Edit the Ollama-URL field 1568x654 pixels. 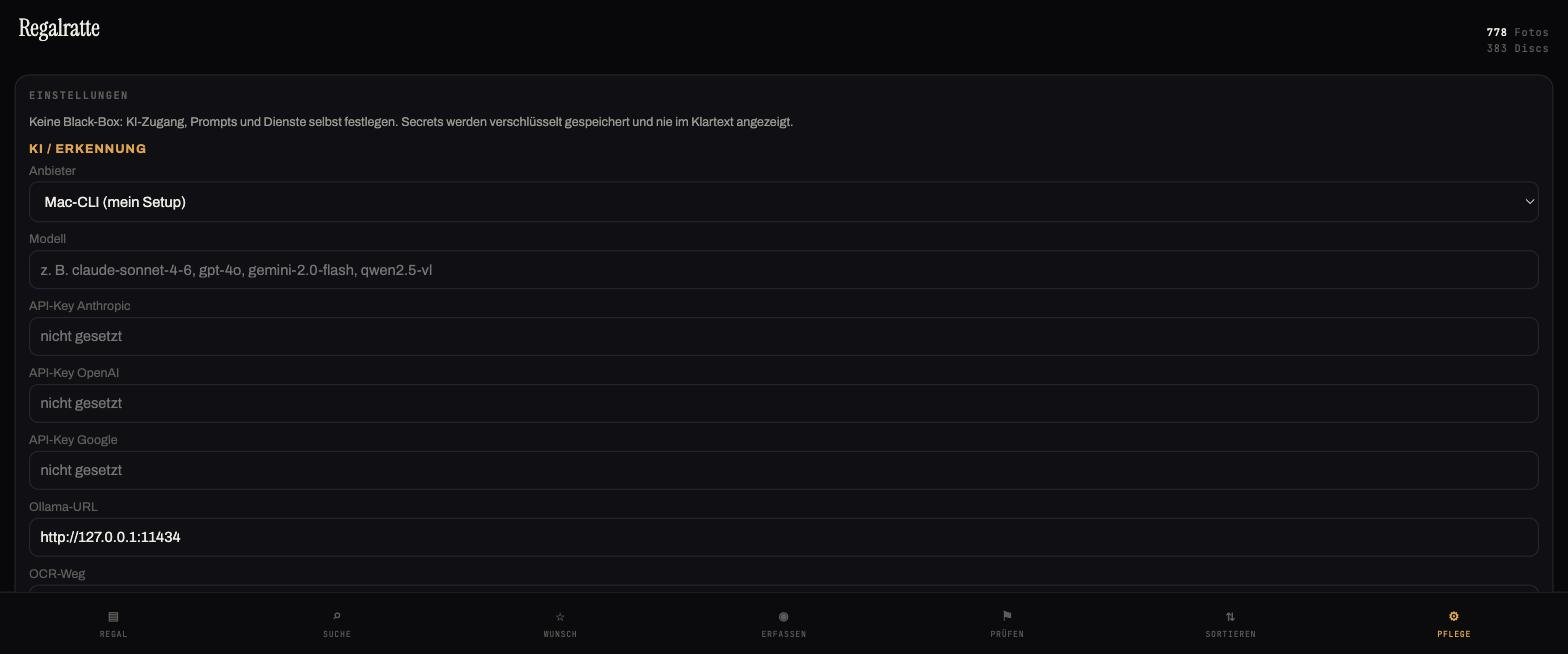[783, 538]
